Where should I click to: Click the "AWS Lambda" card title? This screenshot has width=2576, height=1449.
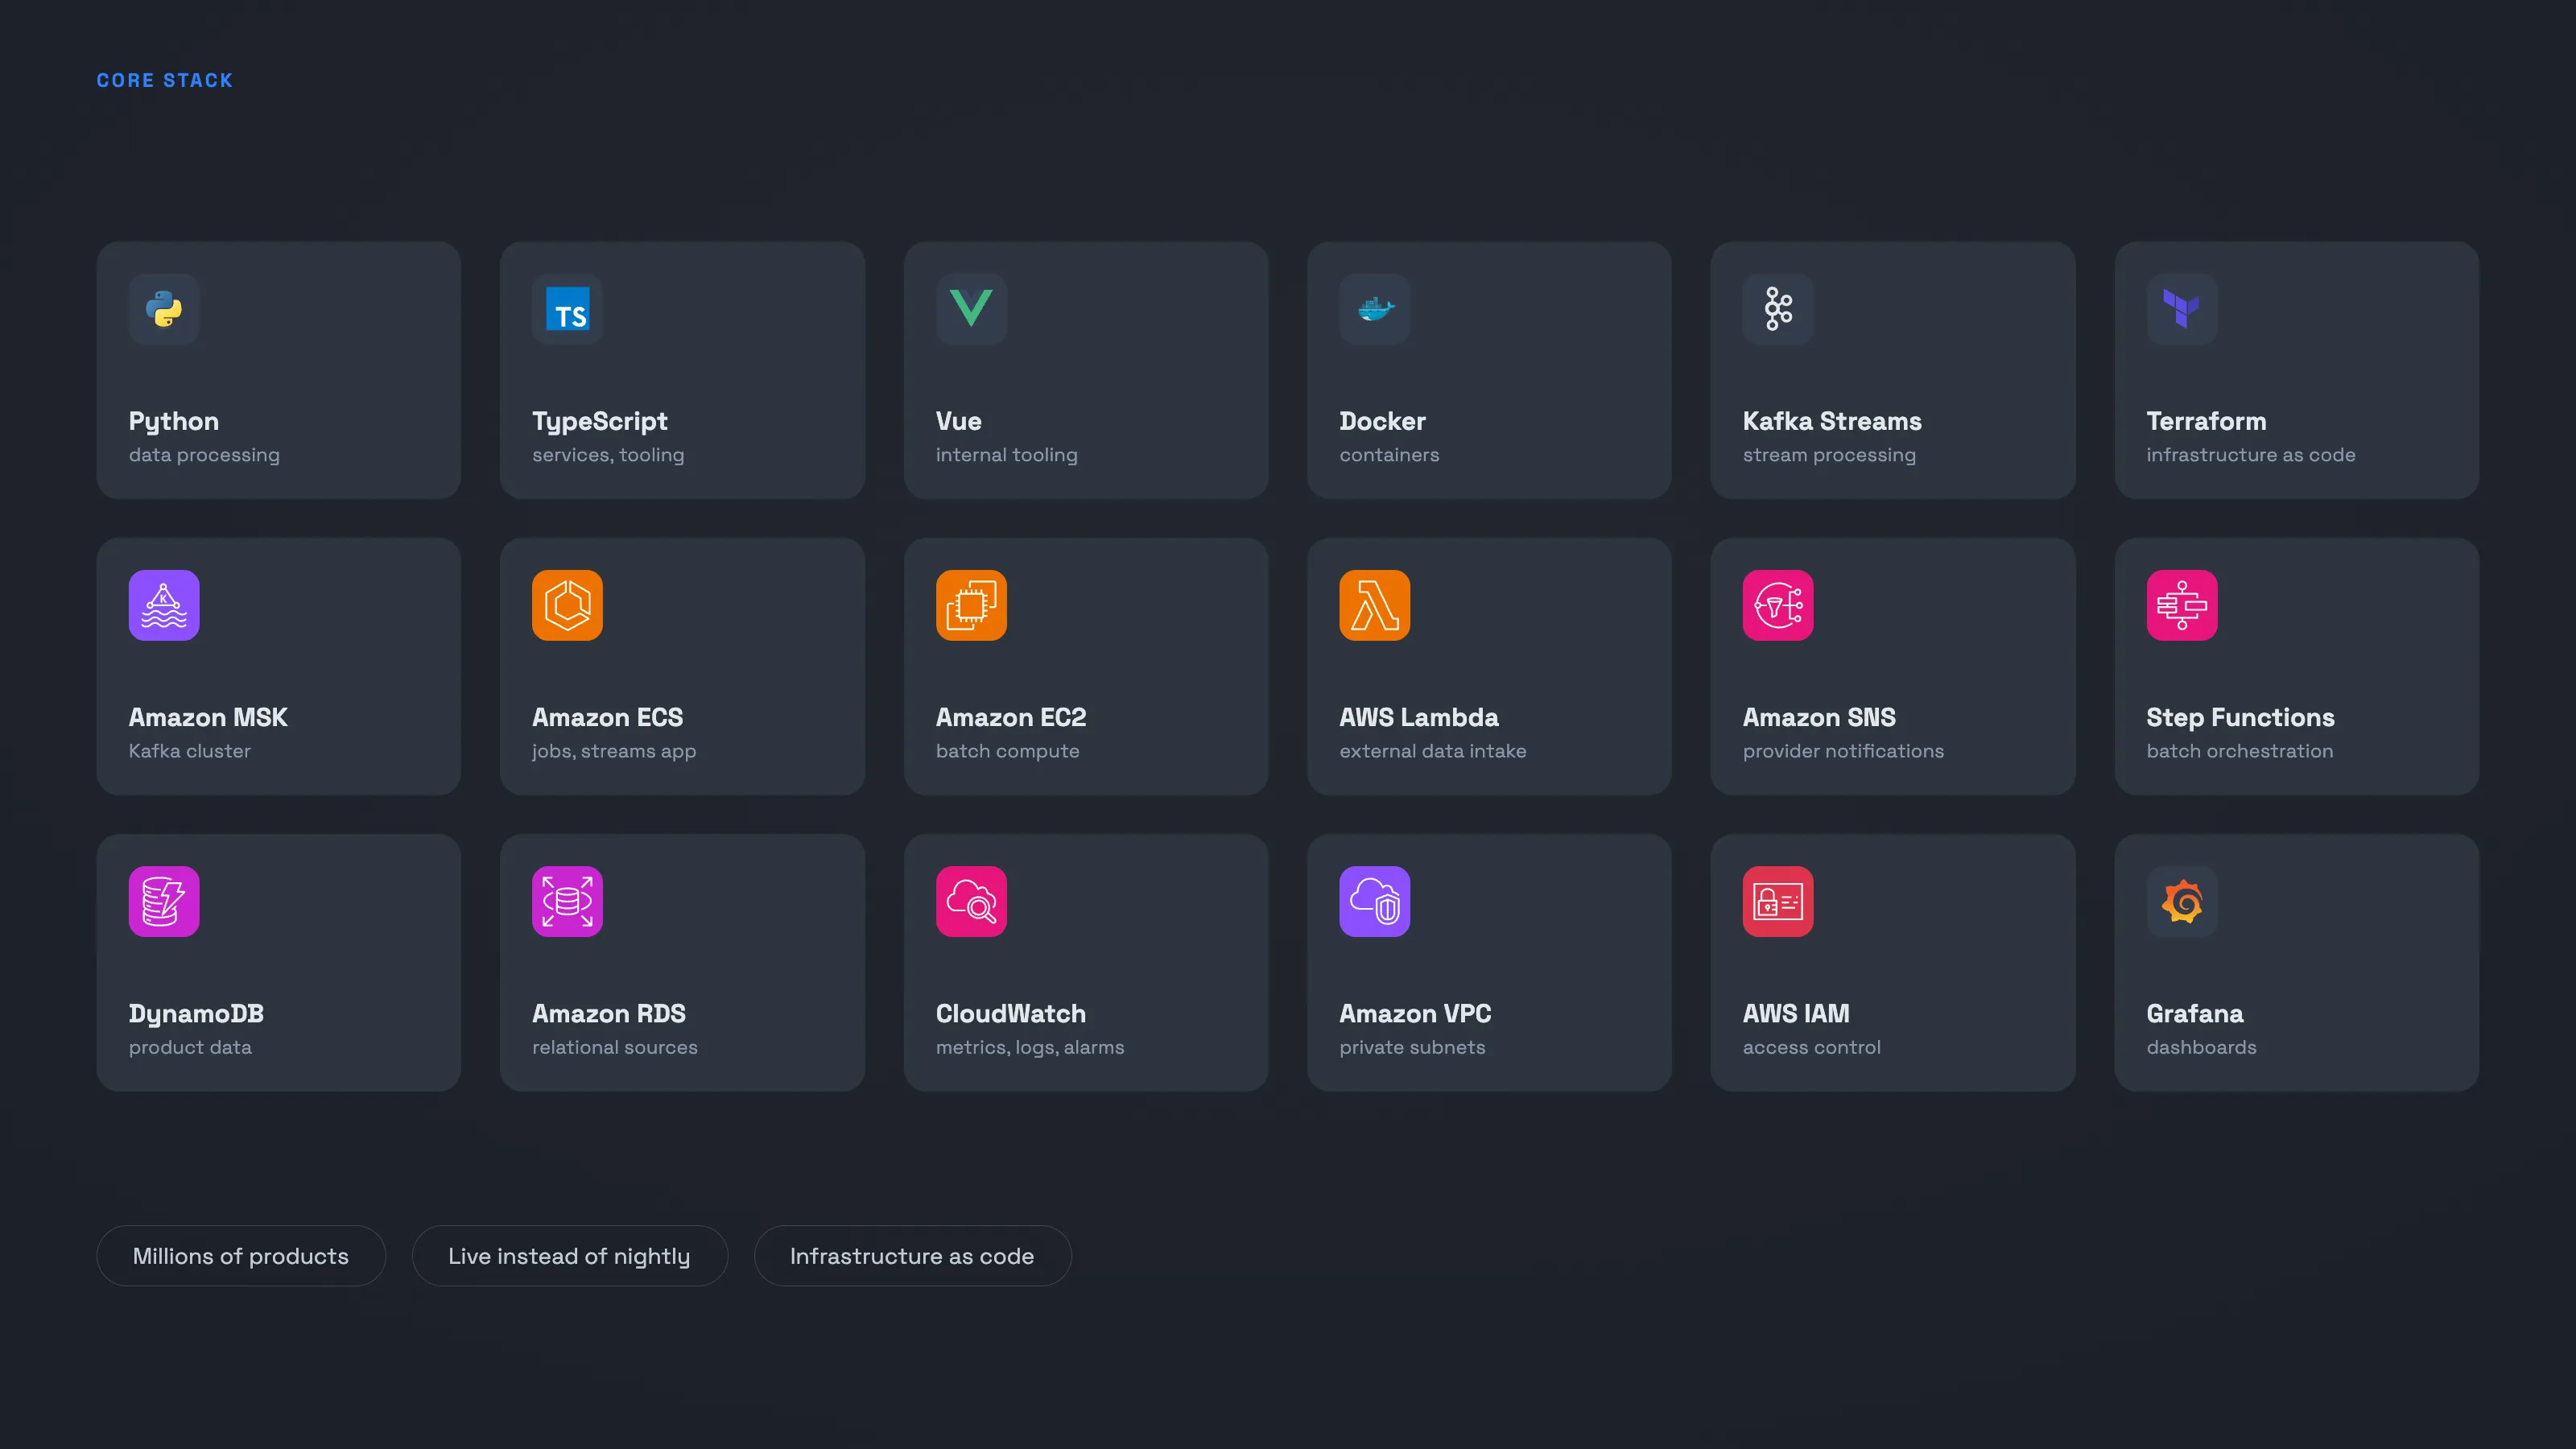pyautogui.click(x=1419, y=717)
